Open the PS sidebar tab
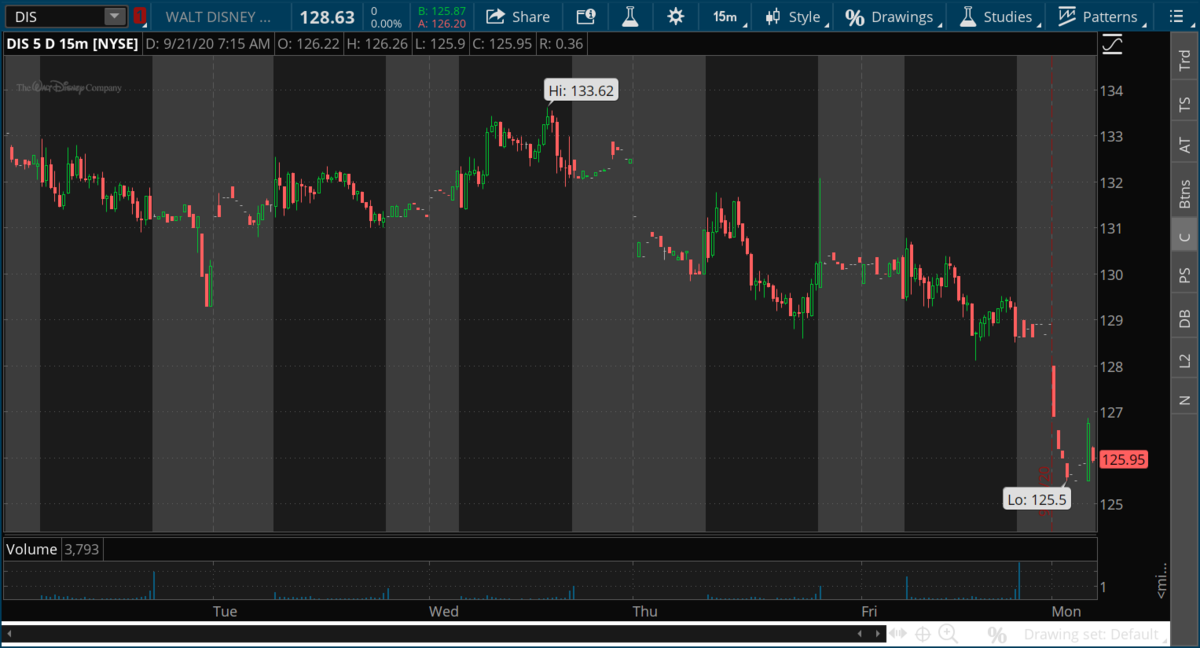The width and height of the screenshot is (1200, 648). (1185, 274)
